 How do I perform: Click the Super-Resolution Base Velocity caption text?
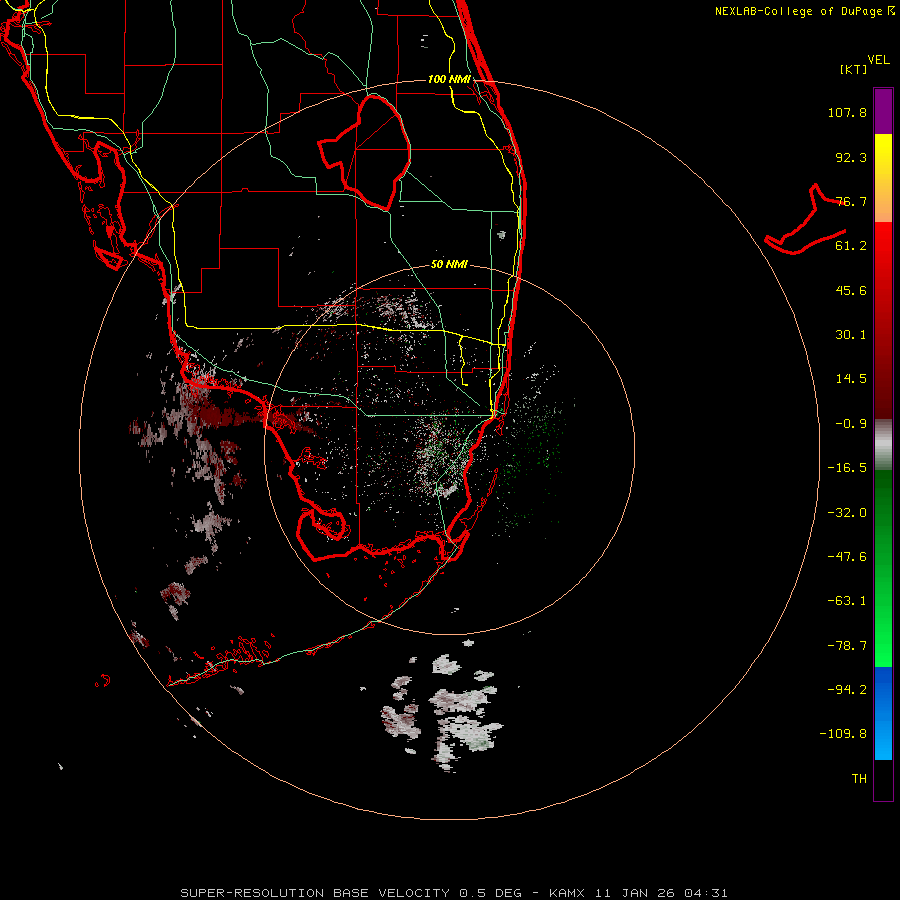453,893
